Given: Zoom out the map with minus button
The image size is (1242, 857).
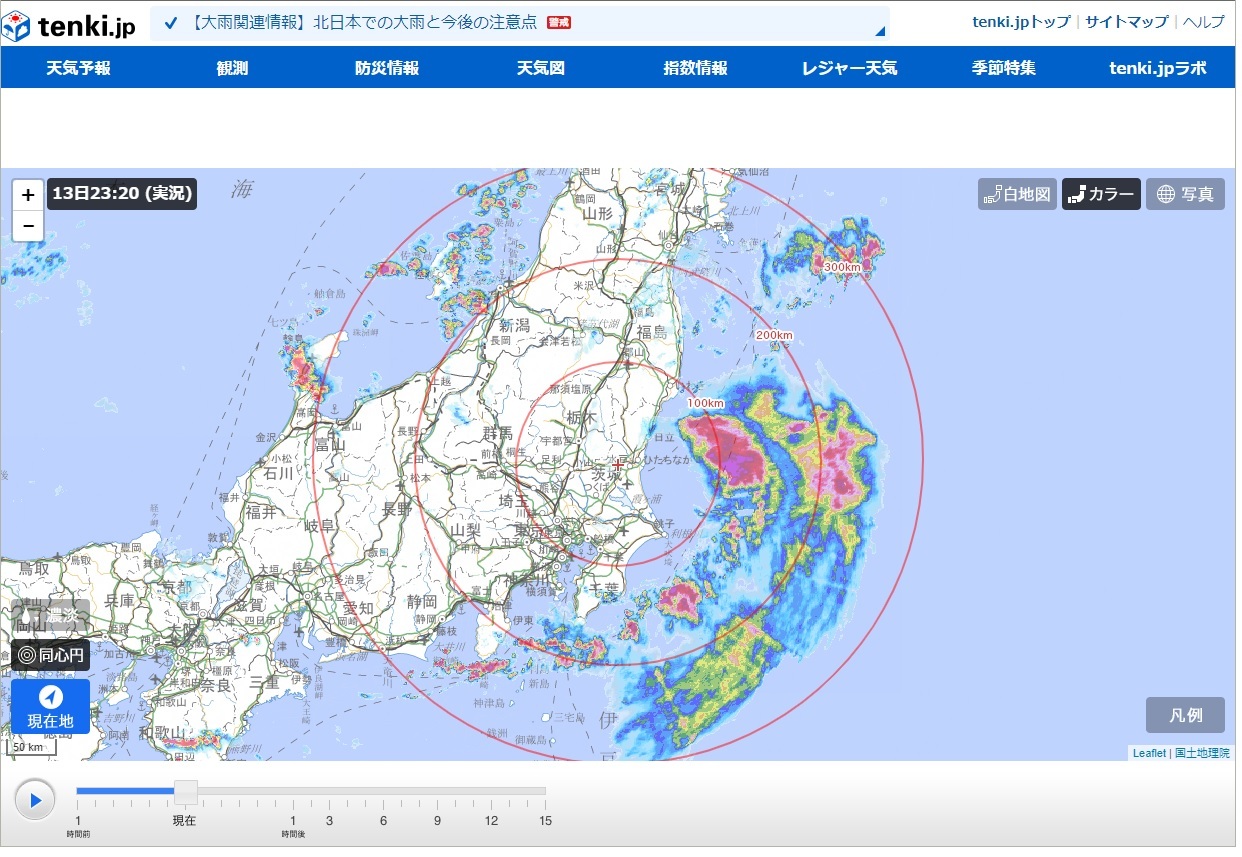Looking at the screenshot, I should click(x=28, y=226).
